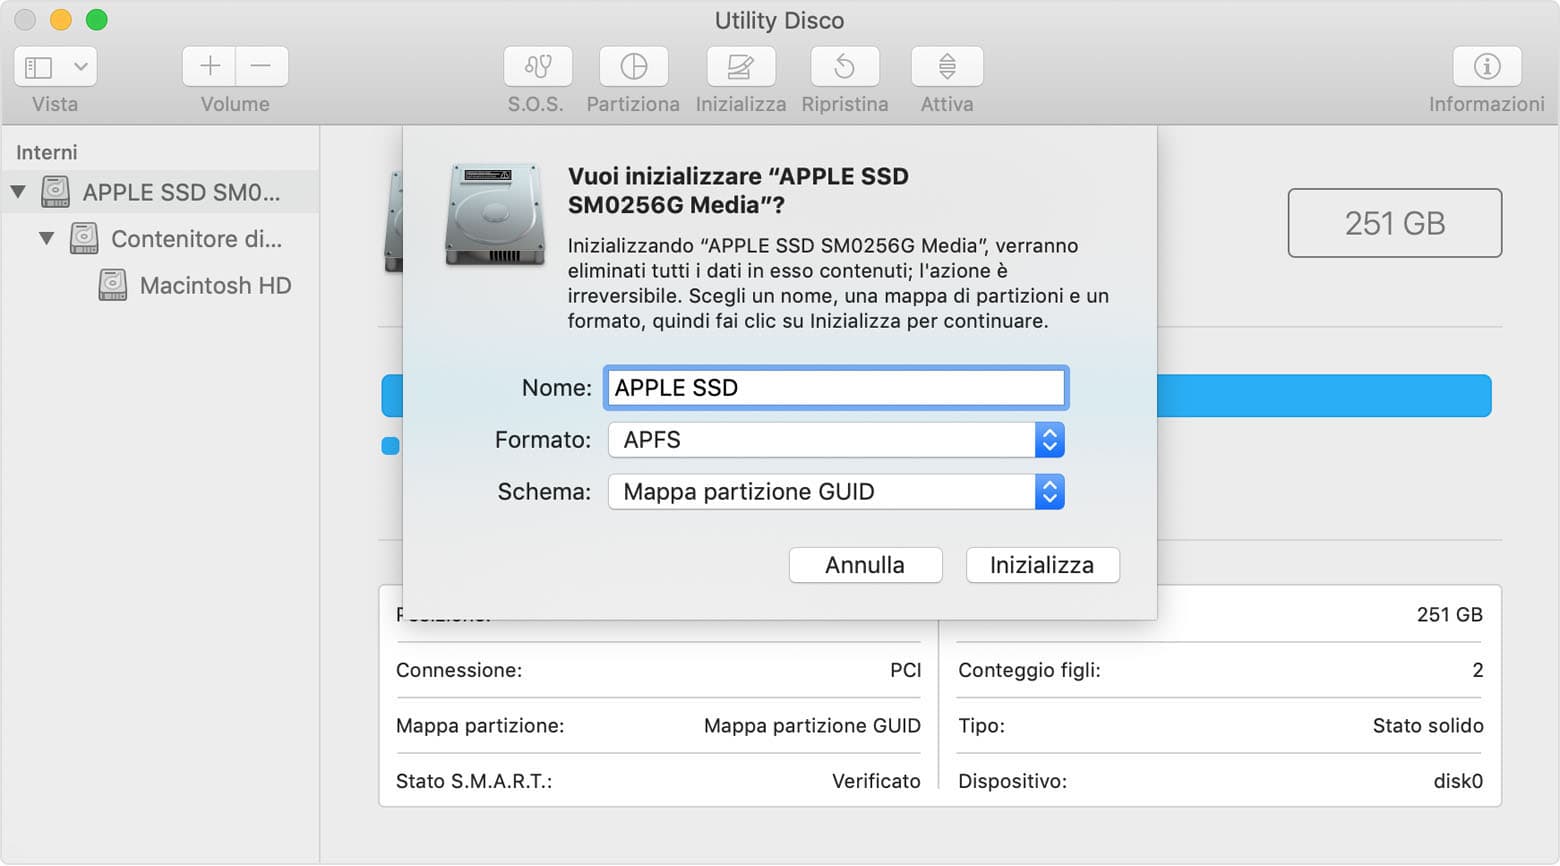Open the Formato APFS dropdown
This screenshot has width=1560, height=866.
pos(836,440)
